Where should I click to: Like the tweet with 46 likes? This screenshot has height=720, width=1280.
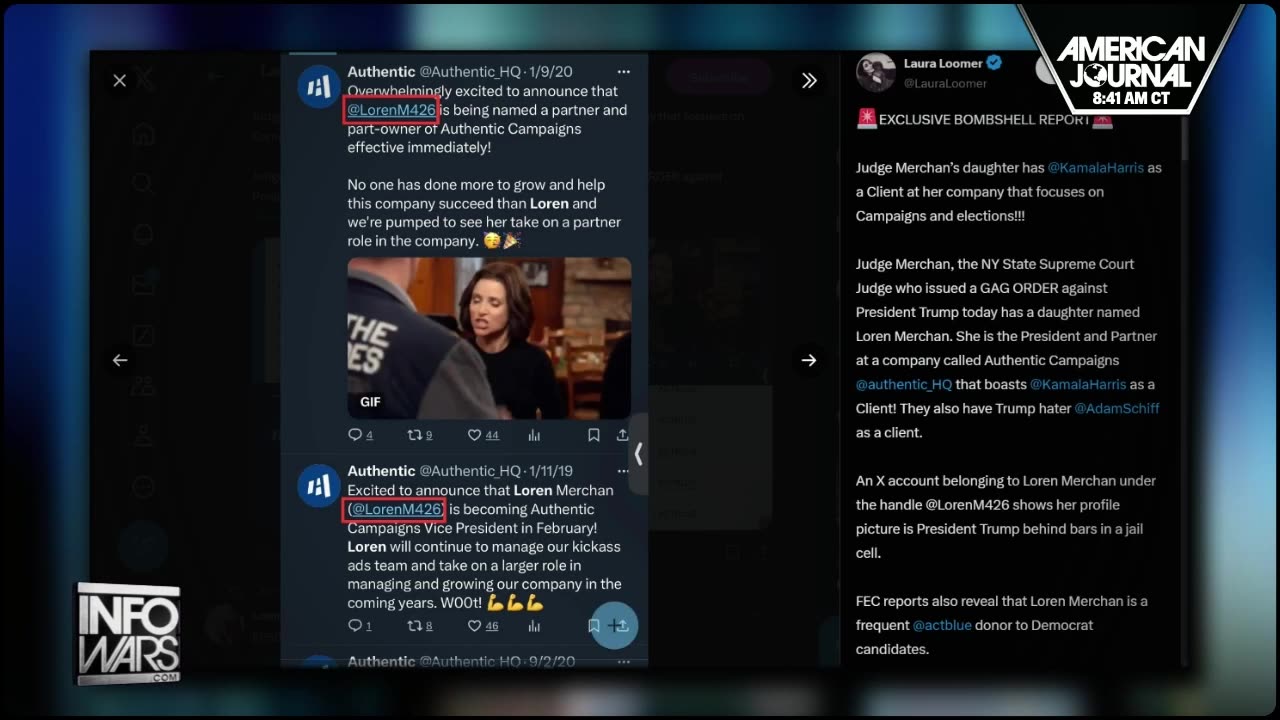(484, 626)
